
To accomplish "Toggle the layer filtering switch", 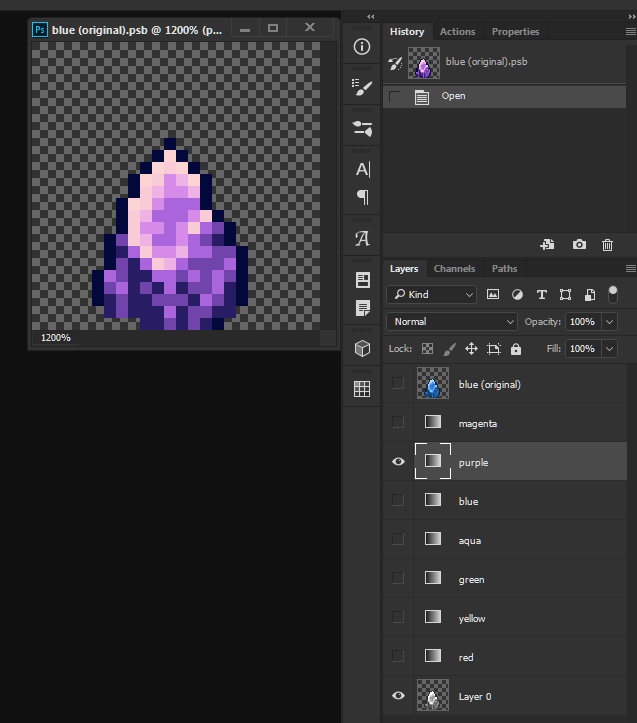I will tap(613, 294).
